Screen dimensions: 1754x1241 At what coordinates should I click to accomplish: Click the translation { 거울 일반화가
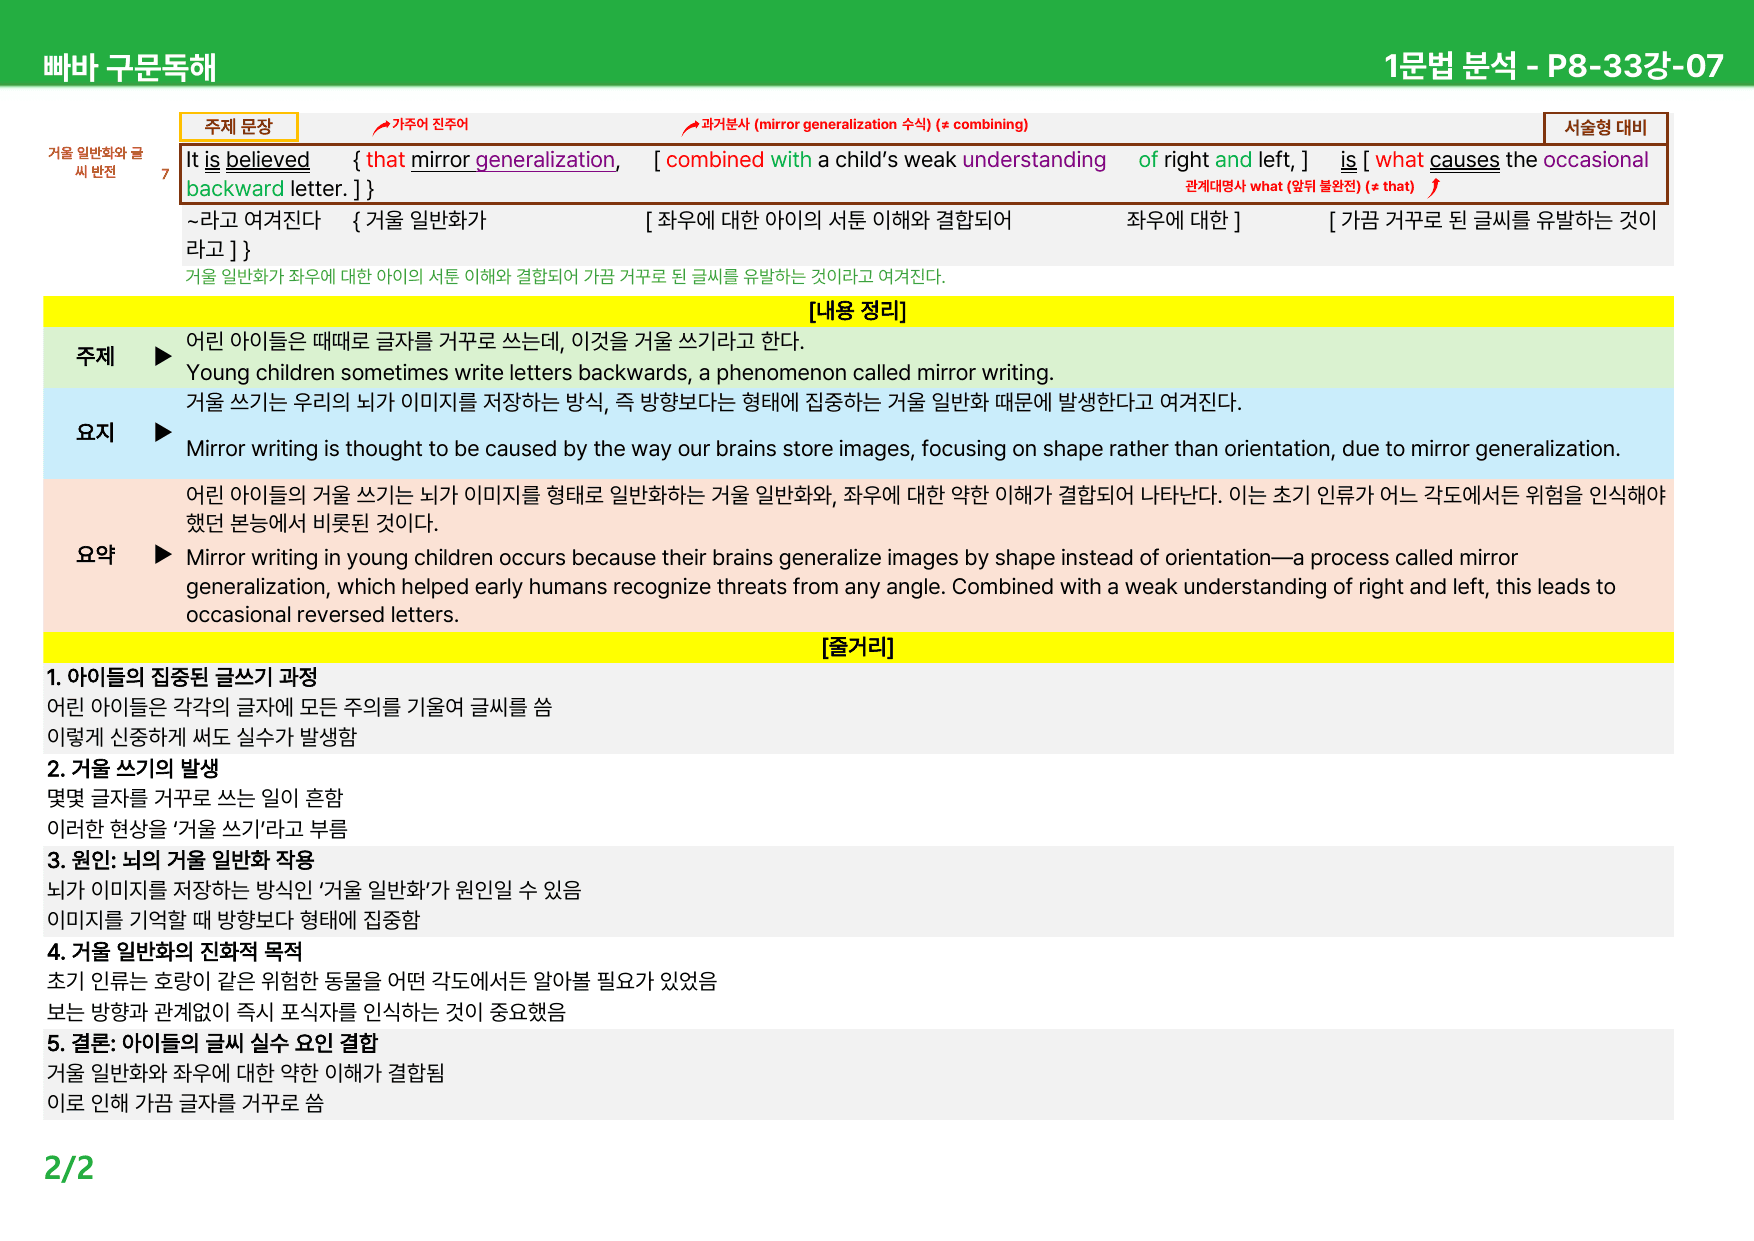pyautogui.click(x=419, y=220)
